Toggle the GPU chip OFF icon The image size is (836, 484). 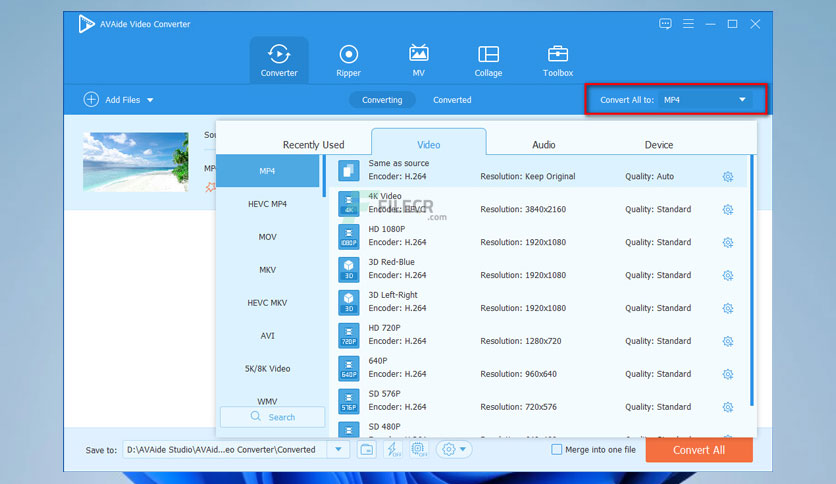click(x=419, y=449)
